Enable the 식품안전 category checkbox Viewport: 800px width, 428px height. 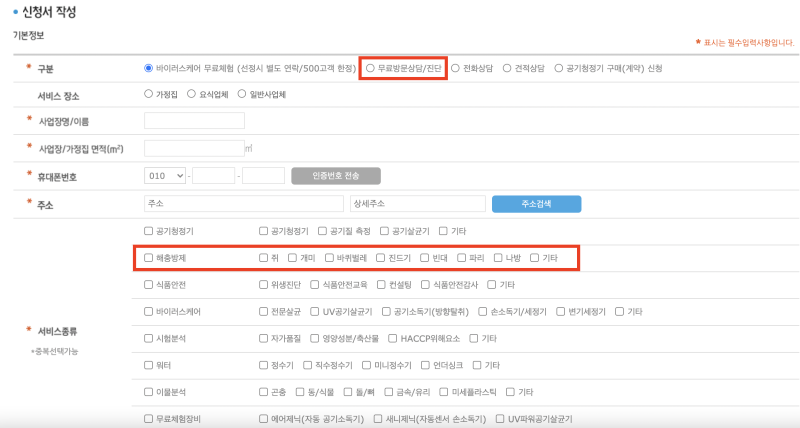tap(148, 285)
